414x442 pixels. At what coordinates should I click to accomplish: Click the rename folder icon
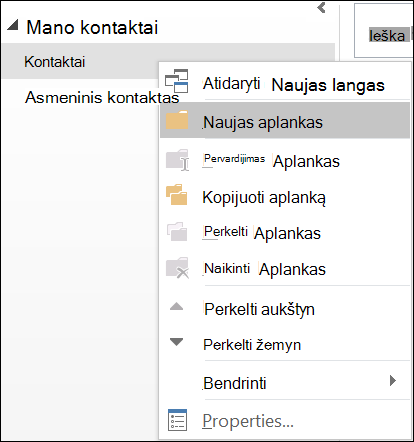177,160
